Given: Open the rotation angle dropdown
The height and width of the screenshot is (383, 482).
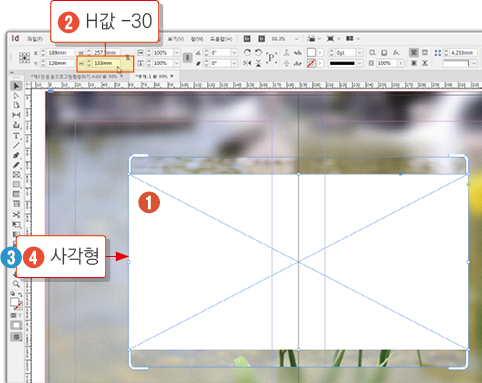Looking at the screenshot, I should pos(234,53).
